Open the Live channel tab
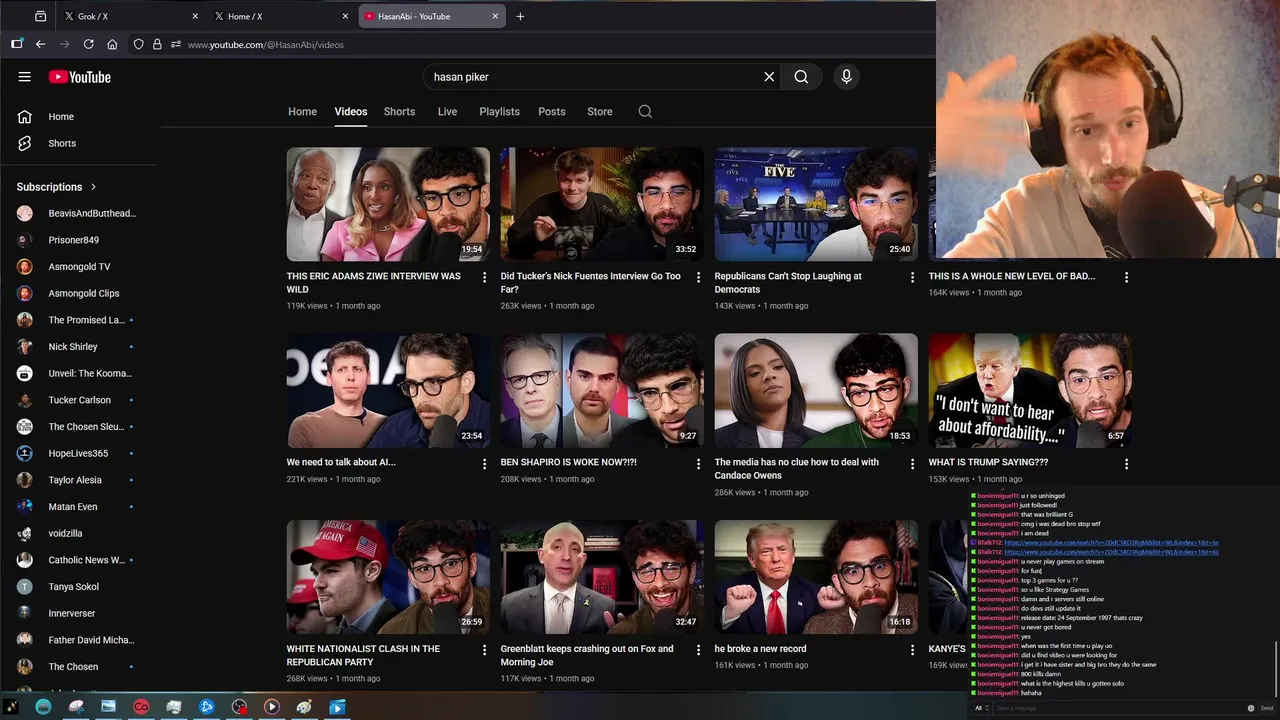 (447, 112)
